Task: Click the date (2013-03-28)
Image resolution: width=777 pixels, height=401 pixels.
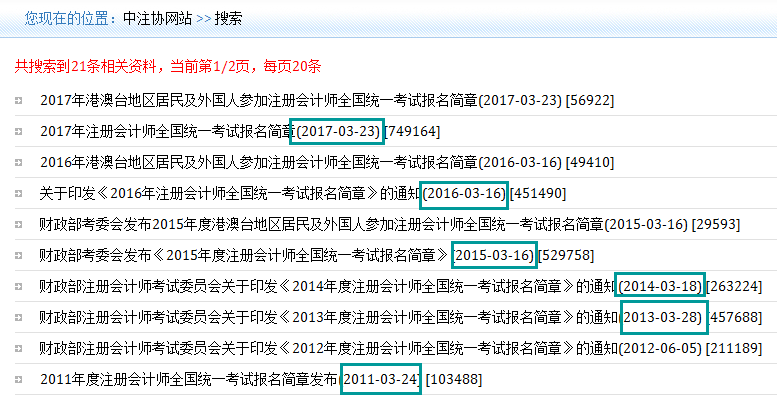Action: pos(662,317)
